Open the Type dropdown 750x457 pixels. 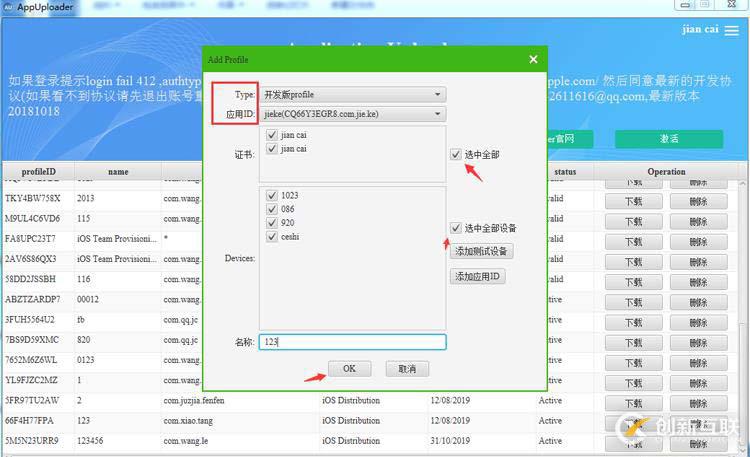[353, 94]
